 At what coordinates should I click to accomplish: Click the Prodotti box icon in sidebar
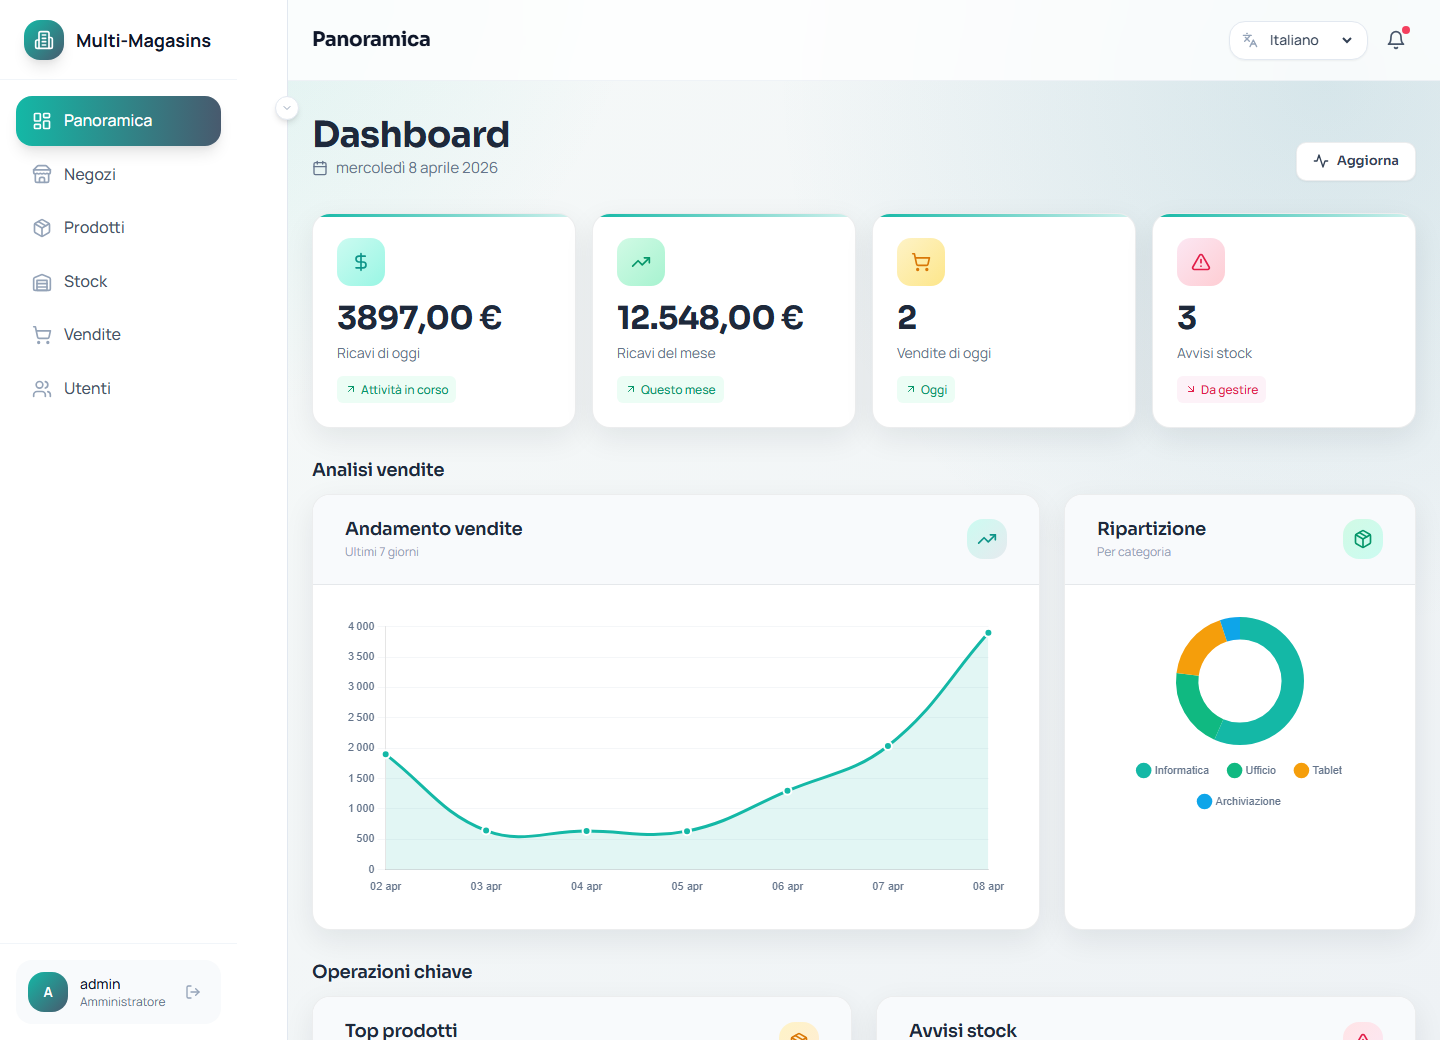(42, 227)
